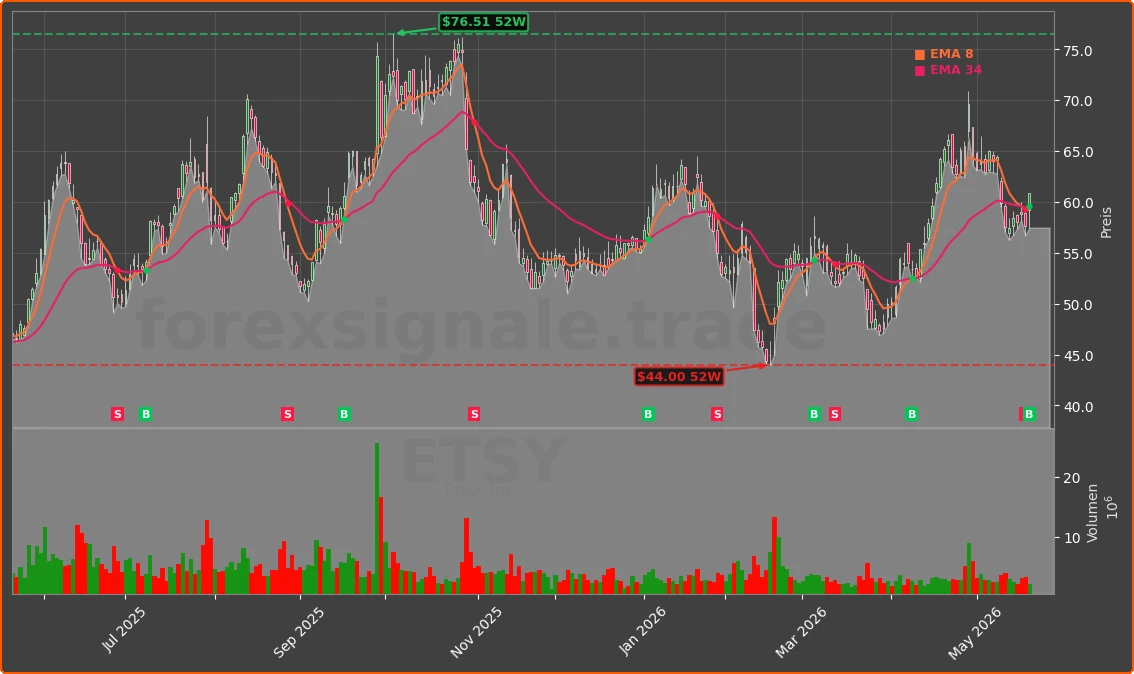Screen dimensions: 1134x674
Task: Click the 10 volume axis value
Action: (1072, 538)
